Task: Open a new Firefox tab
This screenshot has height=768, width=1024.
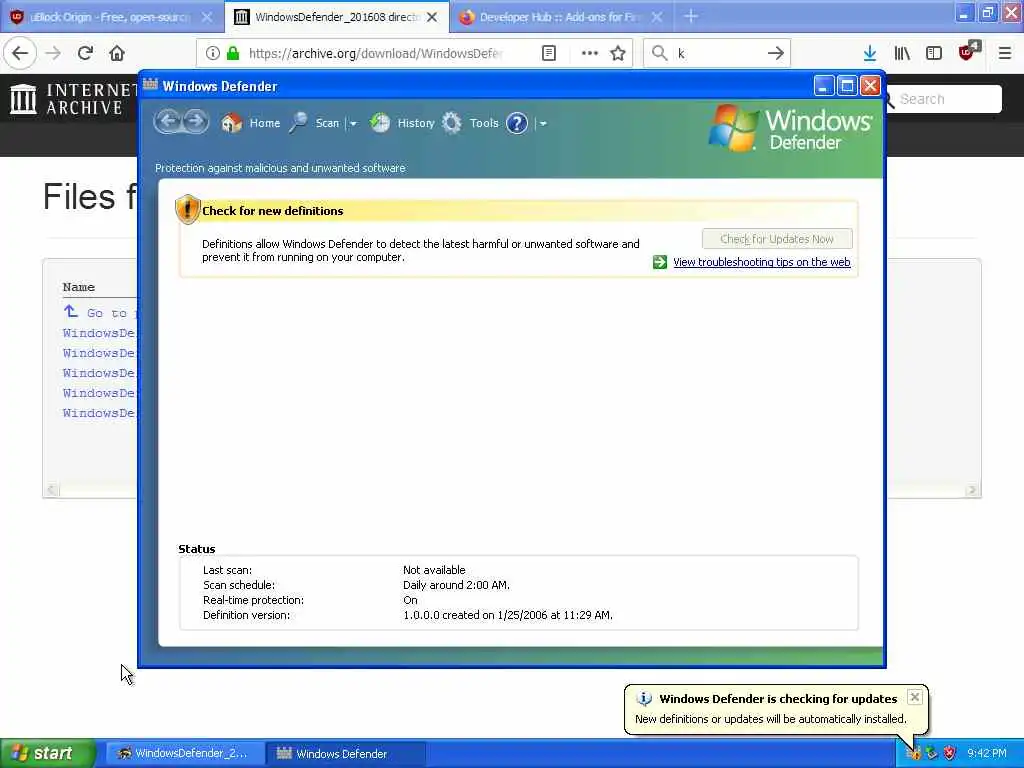Action: [x=691, y=16]
